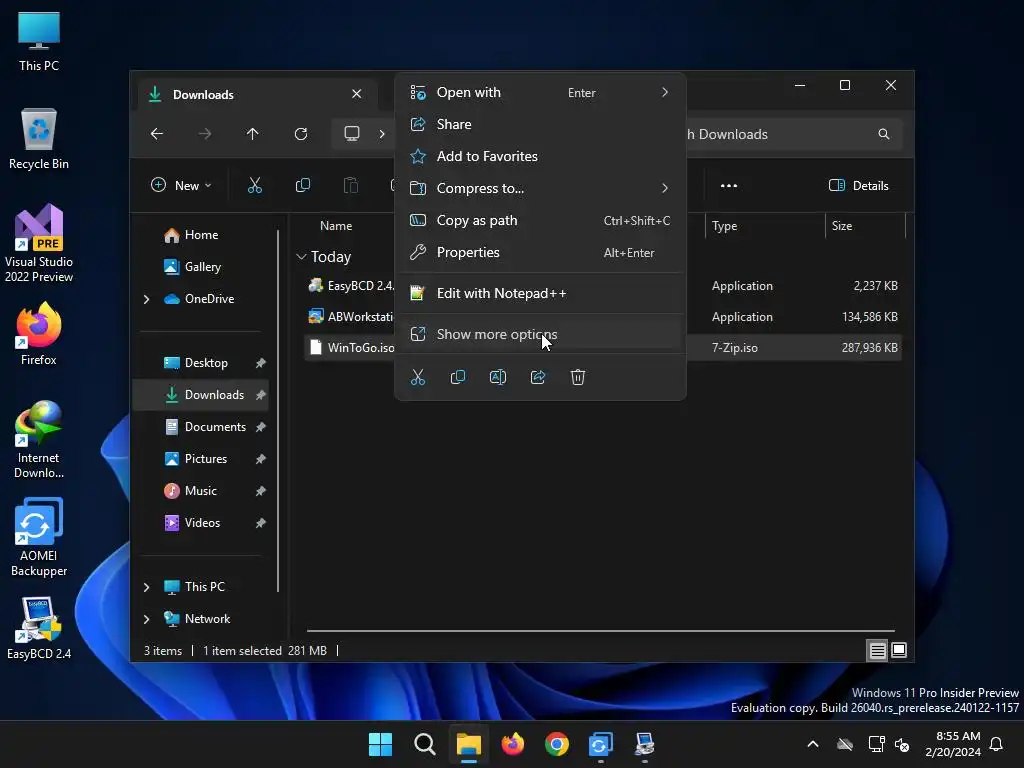Select AOMEI Backupper desktop icon

39,537
